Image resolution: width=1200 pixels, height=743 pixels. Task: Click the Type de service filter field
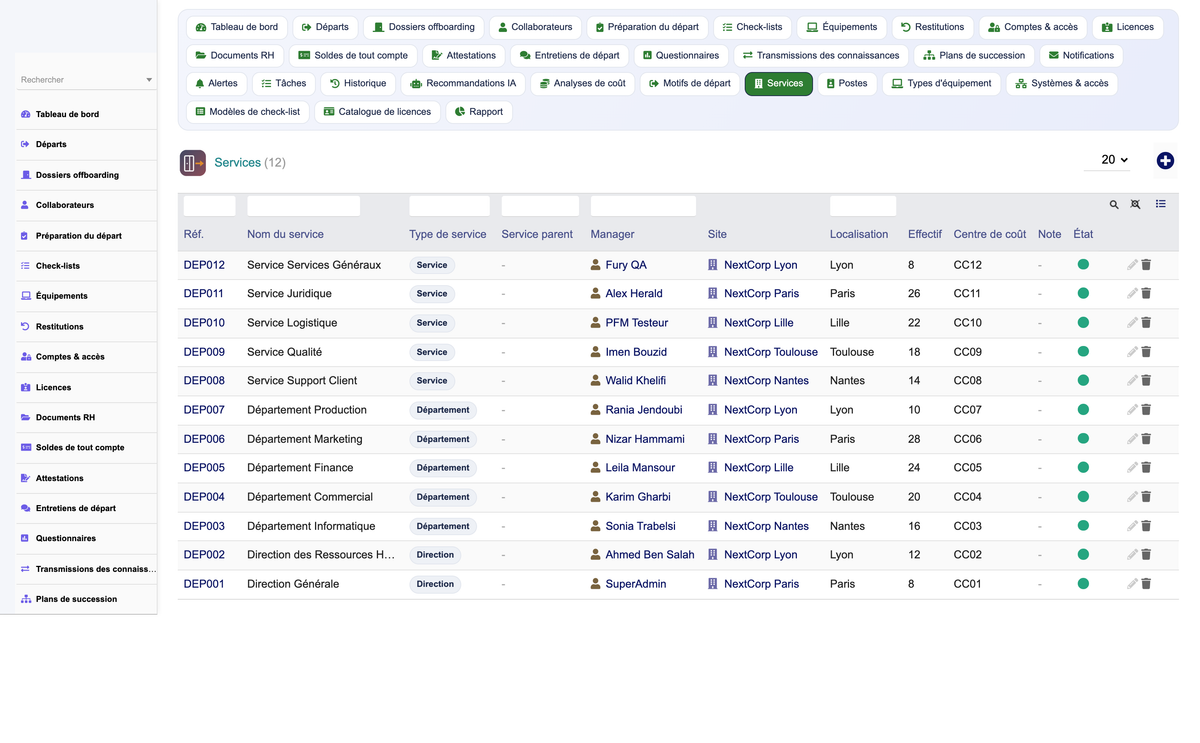click(x=449, y=206)
